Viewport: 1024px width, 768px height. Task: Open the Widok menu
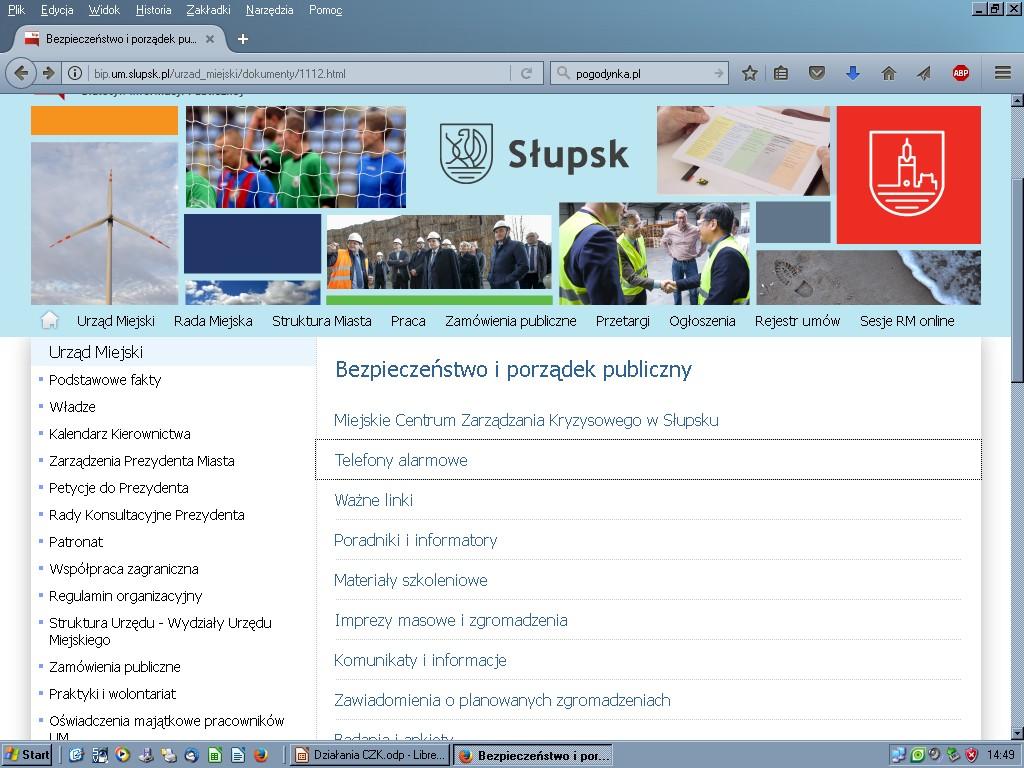pyautogui.click(x=104, y=10)
